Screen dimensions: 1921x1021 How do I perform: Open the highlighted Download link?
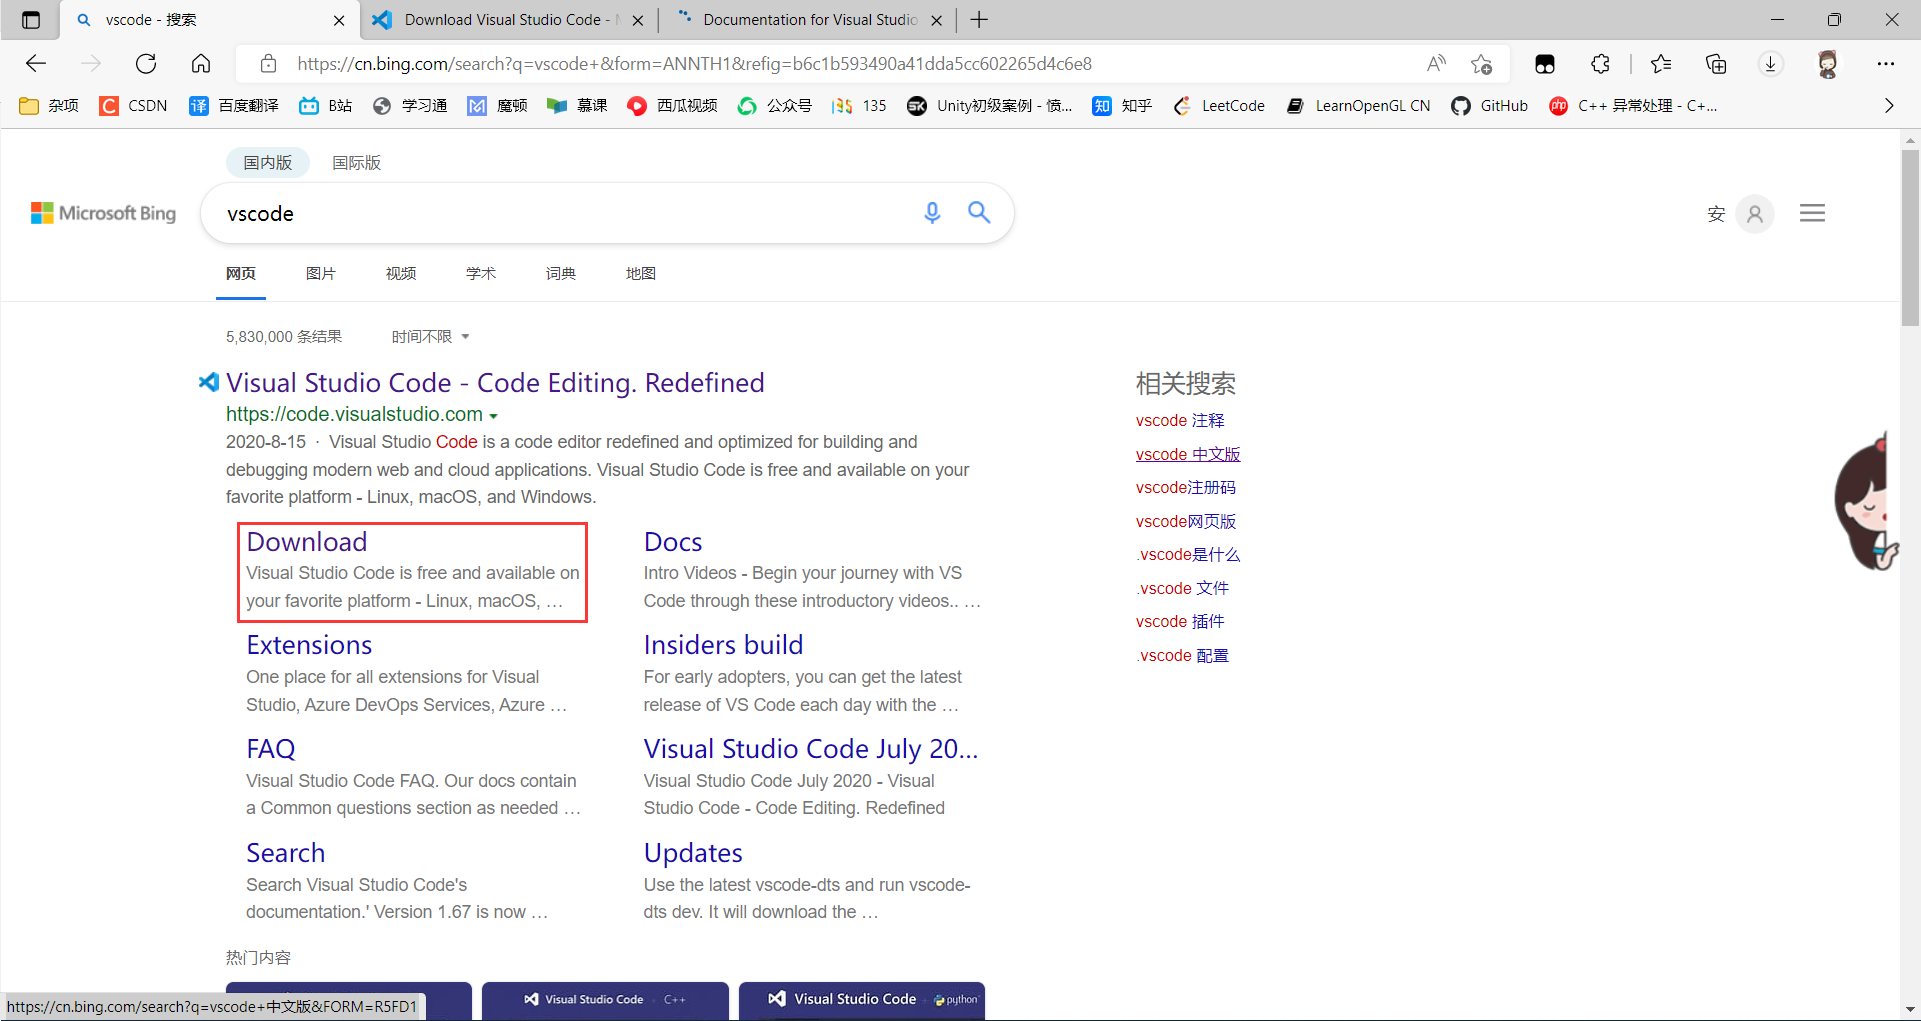306,541
